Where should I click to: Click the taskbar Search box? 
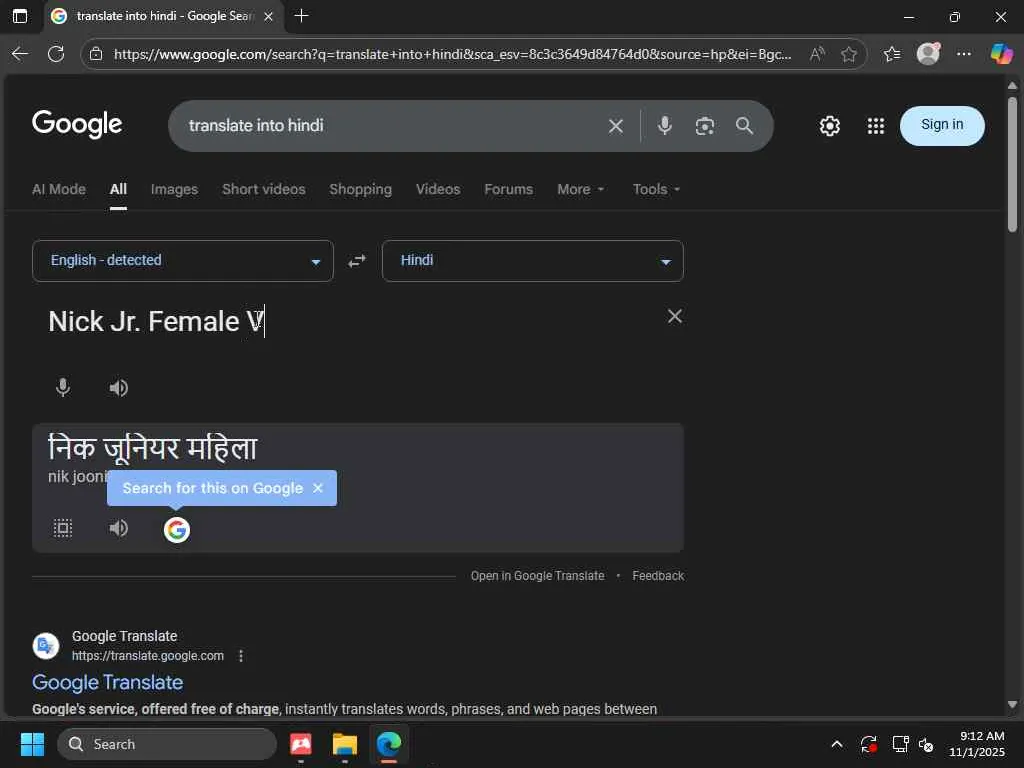click(x=167, y=744)
